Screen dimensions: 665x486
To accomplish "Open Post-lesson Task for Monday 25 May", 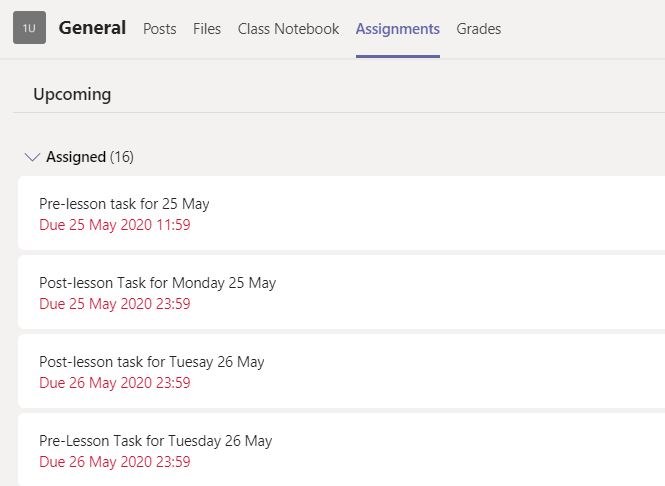I will pyautogui.click(x=157, y=283).
